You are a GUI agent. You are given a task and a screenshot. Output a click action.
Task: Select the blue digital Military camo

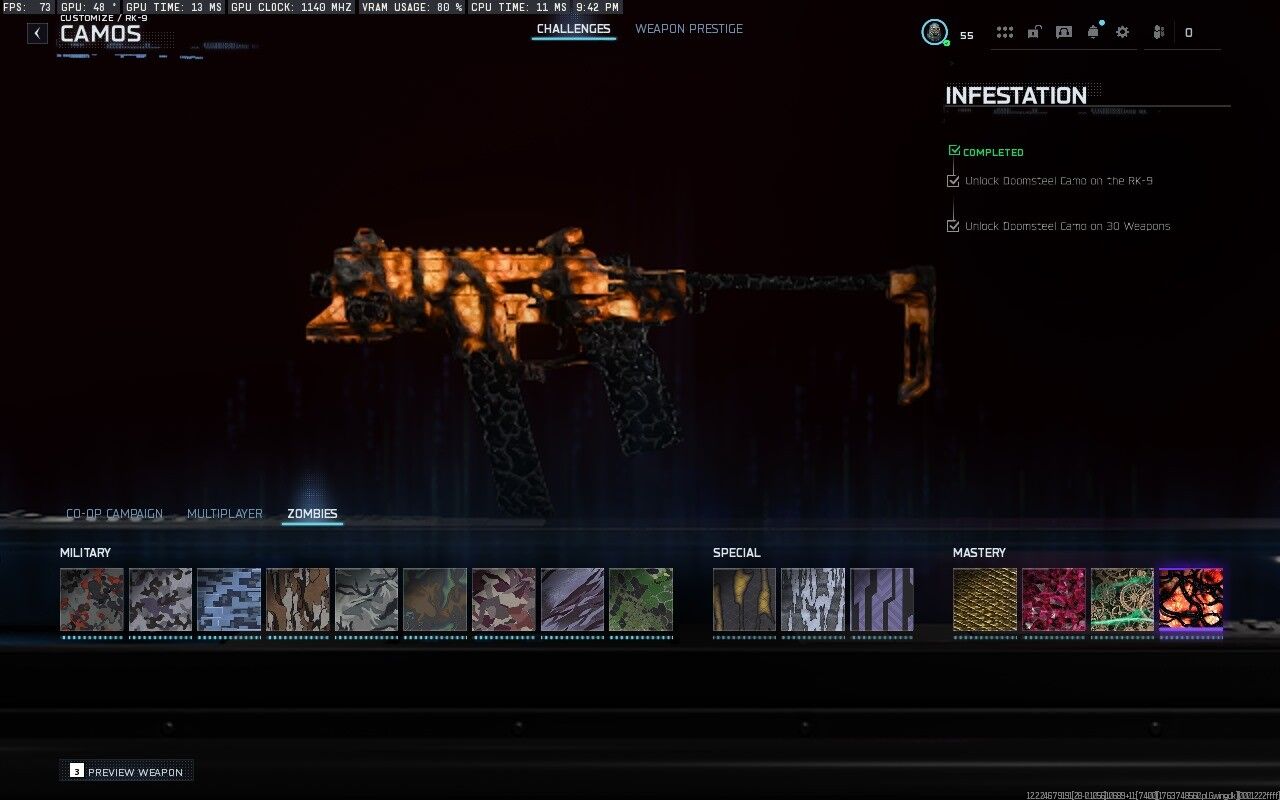click(229, 600)
